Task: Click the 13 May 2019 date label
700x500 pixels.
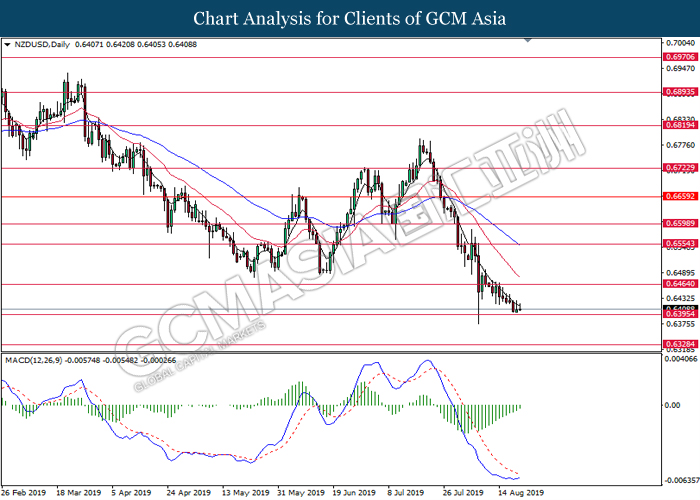Action: [x=246, y=493]
